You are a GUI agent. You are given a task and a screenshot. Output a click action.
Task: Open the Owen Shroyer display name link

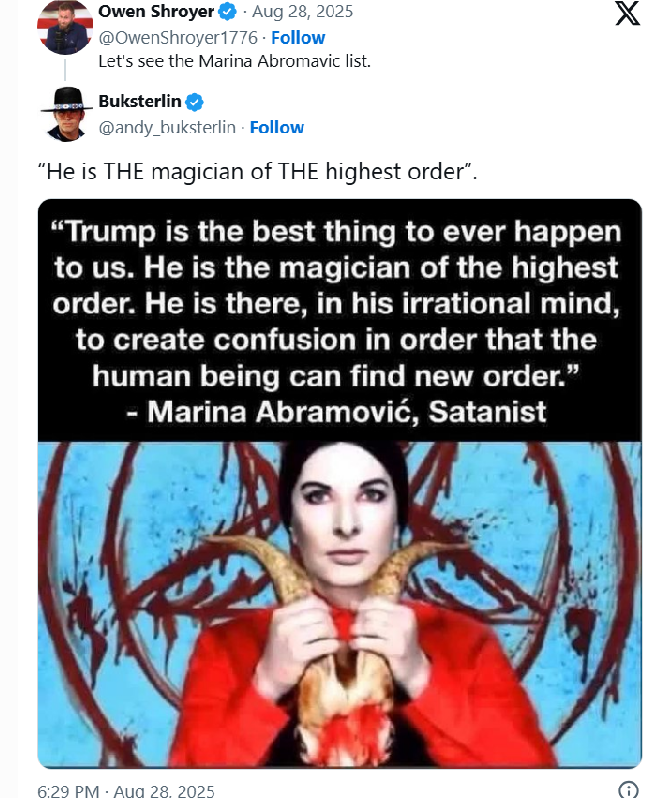click(x=156, y=11)
